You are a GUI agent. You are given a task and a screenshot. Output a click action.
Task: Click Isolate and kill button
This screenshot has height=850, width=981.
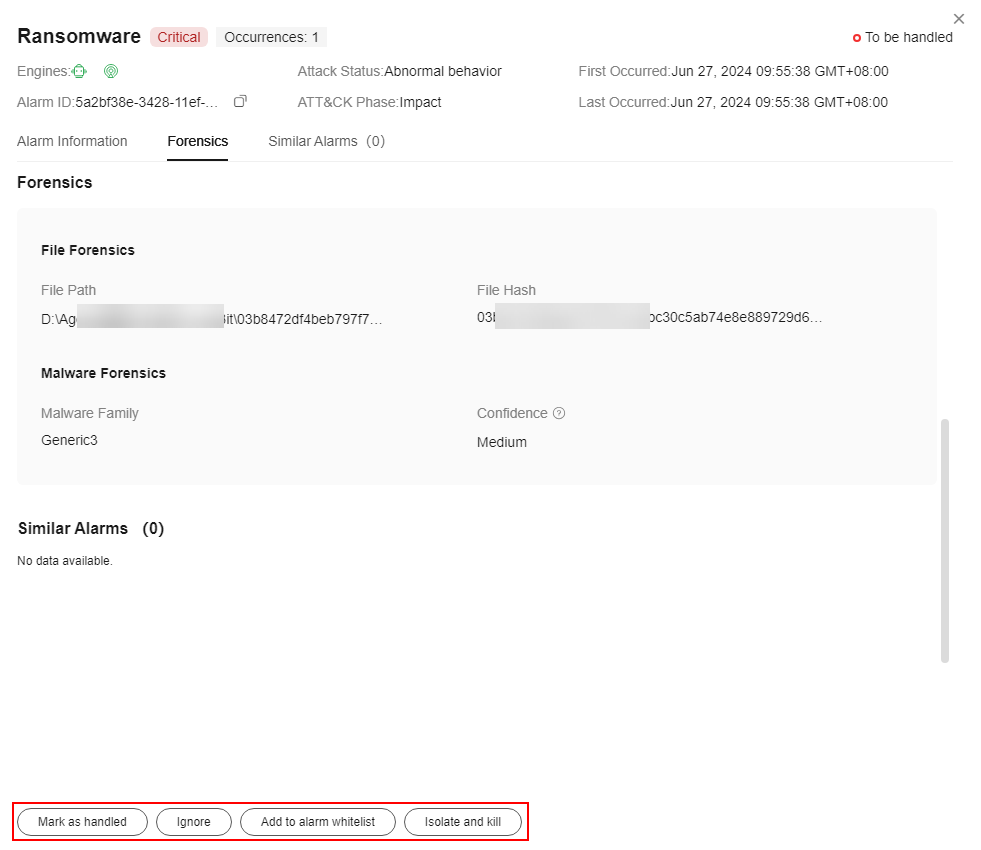point(462,822)
